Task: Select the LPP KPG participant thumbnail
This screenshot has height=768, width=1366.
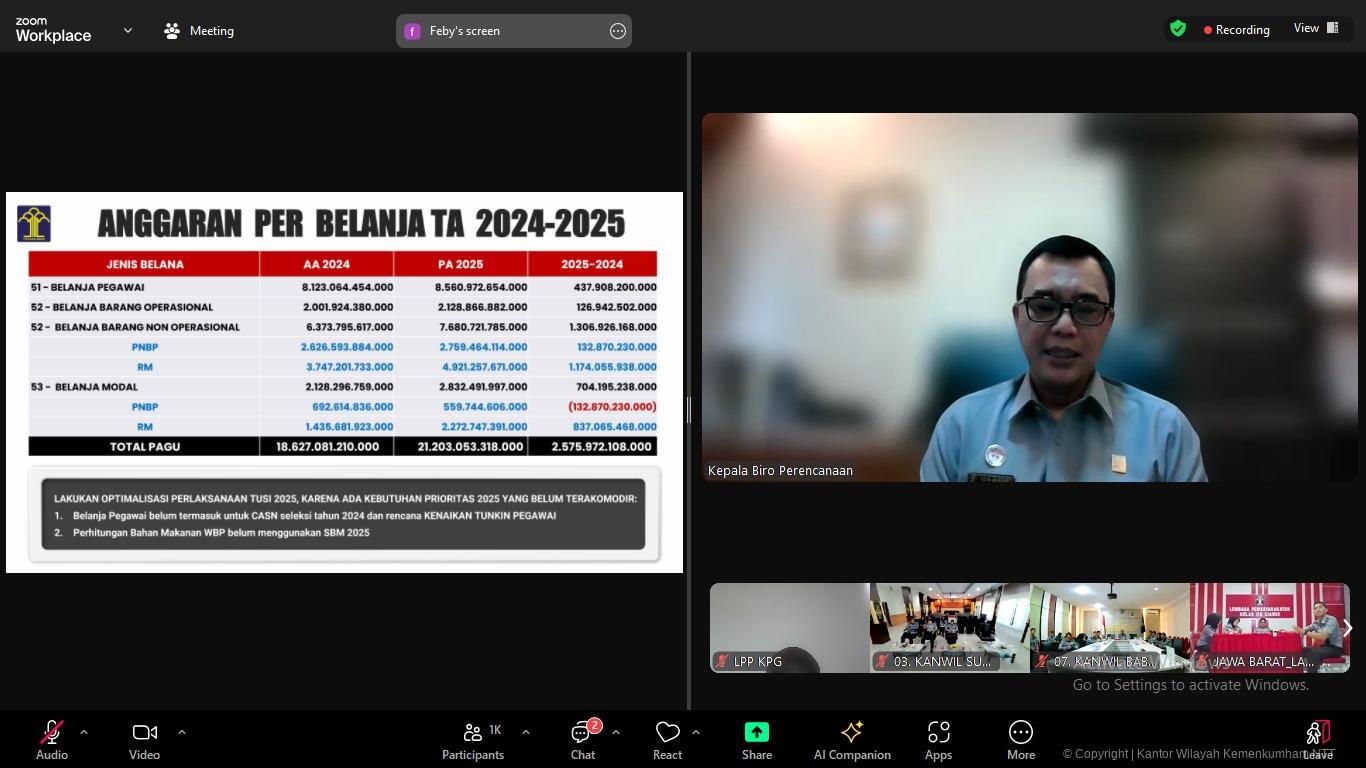Action: click(x=790, y=628)
